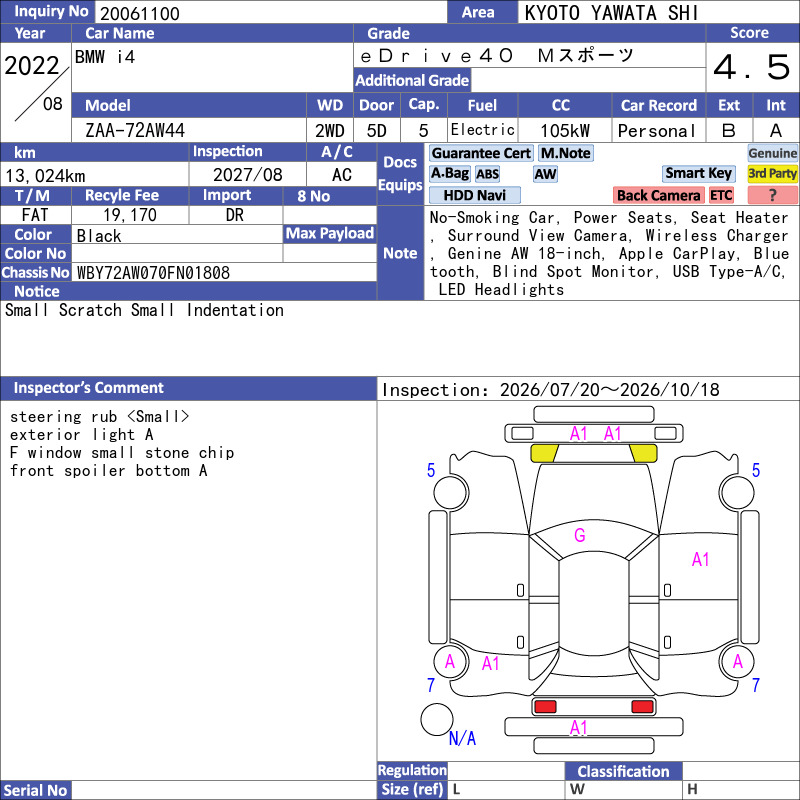Select the 2WD drive value
This screenshot has width=800, height=800.
330,131
